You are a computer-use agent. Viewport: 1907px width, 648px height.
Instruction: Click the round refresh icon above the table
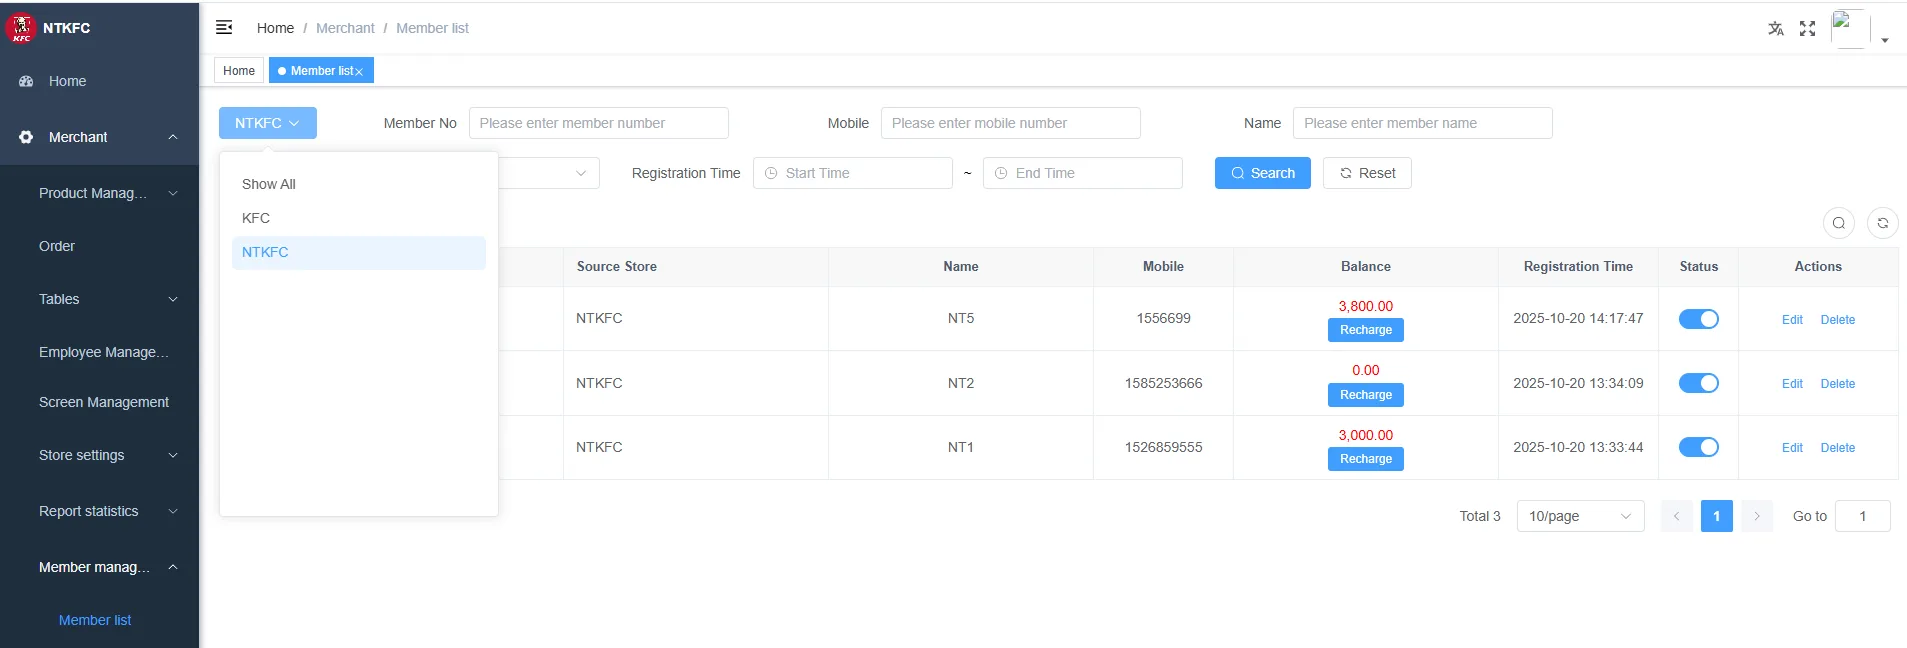[1882, 223]
